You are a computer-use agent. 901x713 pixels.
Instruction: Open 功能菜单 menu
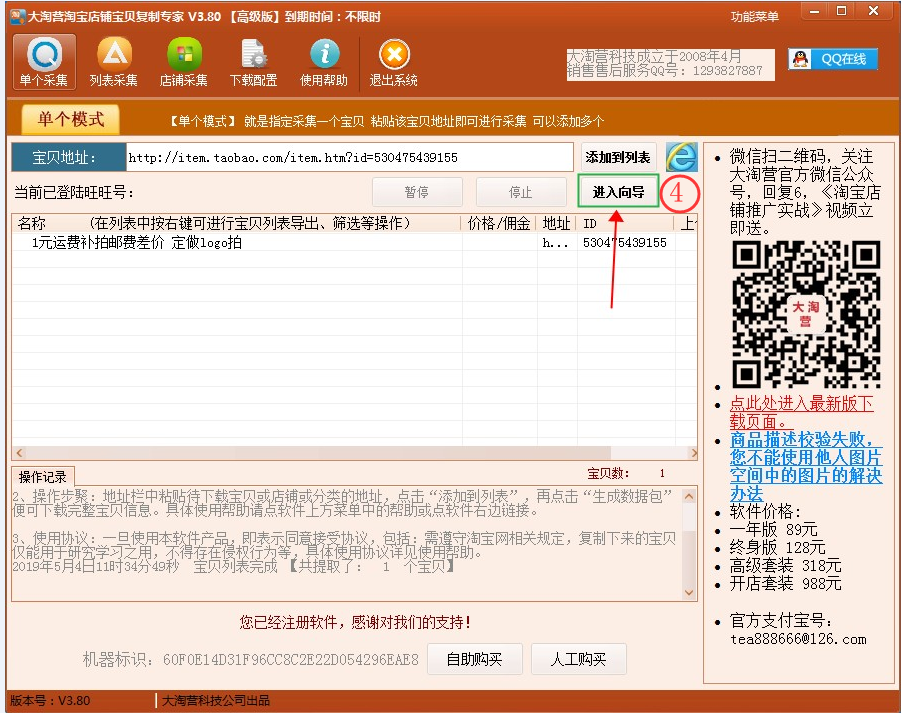pyautogui.click(x=755, y=17)
